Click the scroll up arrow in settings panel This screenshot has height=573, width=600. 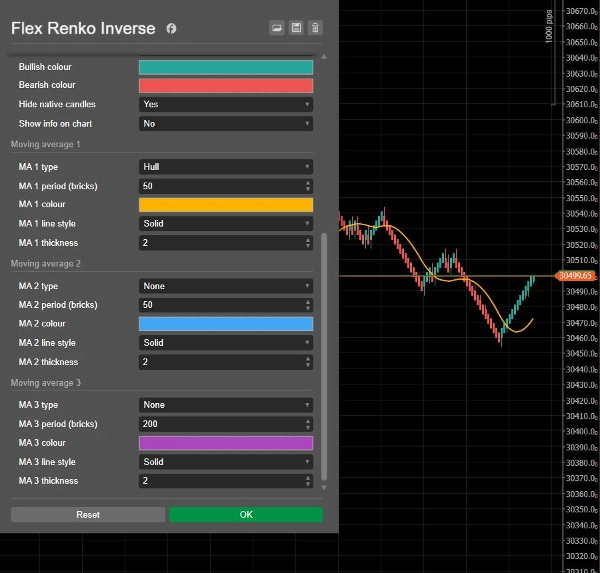click(x=324, y=57)
